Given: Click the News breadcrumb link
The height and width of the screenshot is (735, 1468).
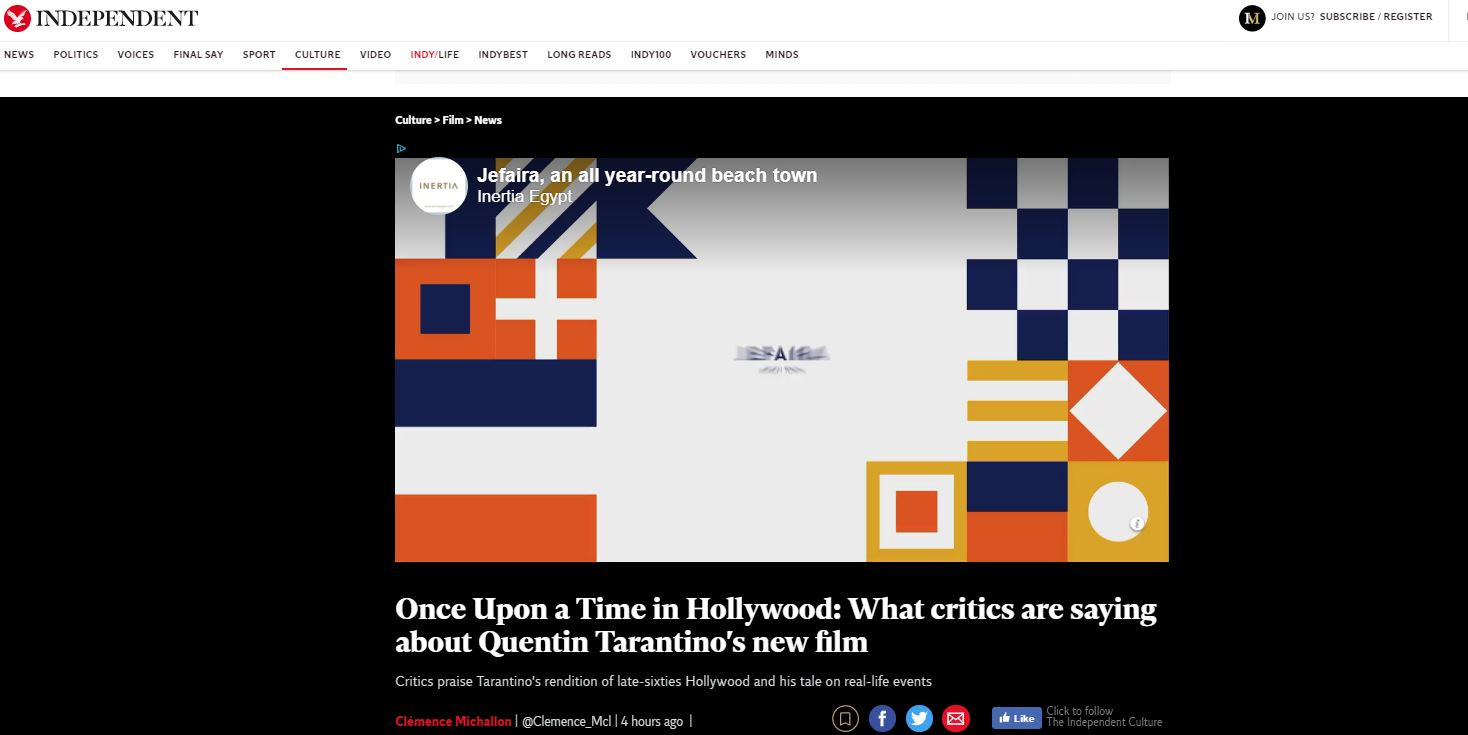Looking at the screenshot, I should point(488,120).
